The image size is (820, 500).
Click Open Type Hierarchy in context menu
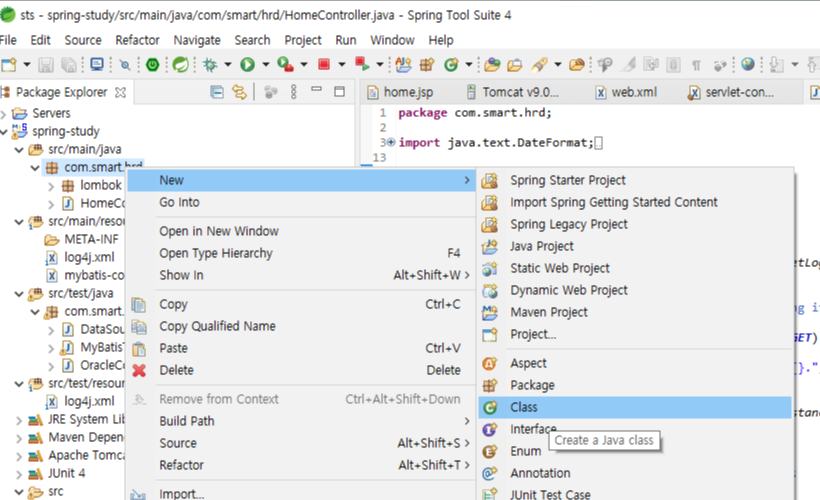point(301,253)
